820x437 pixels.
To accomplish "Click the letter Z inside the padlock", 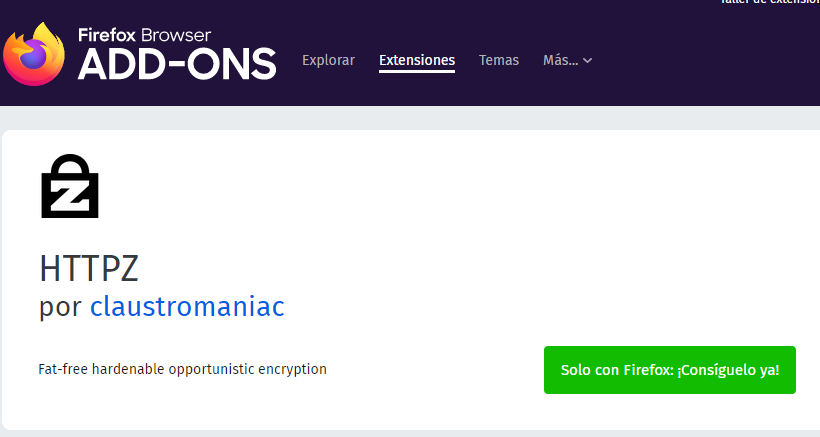I will (70, 196).
